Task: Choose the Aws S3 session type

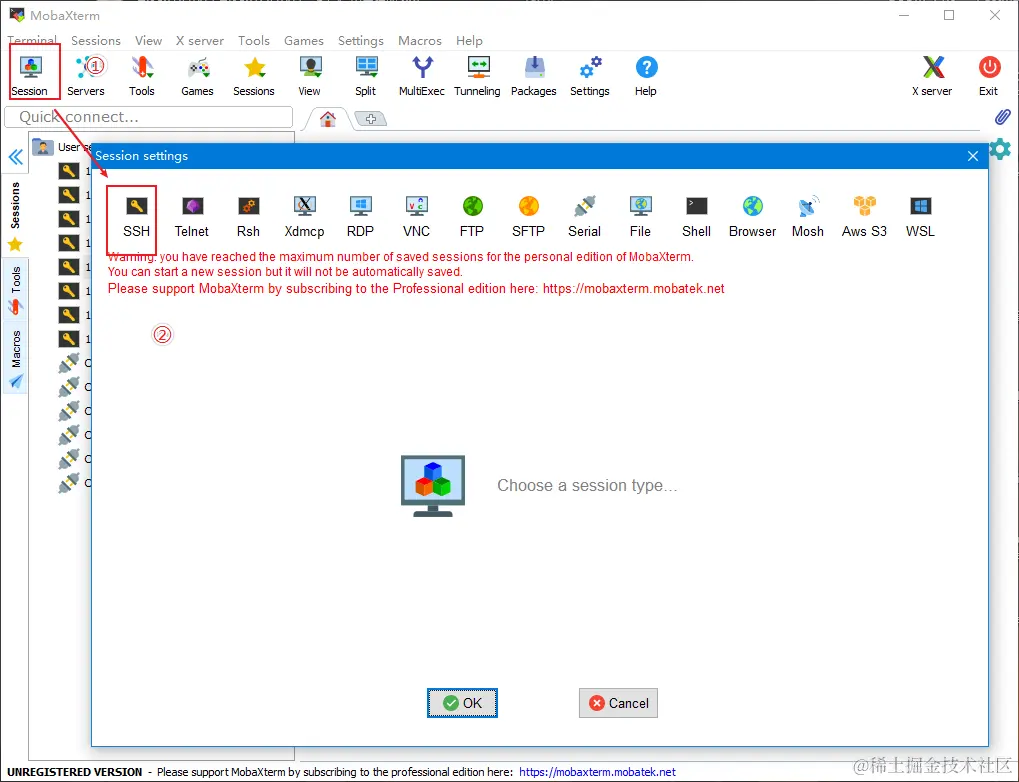Action: (864, 217)
